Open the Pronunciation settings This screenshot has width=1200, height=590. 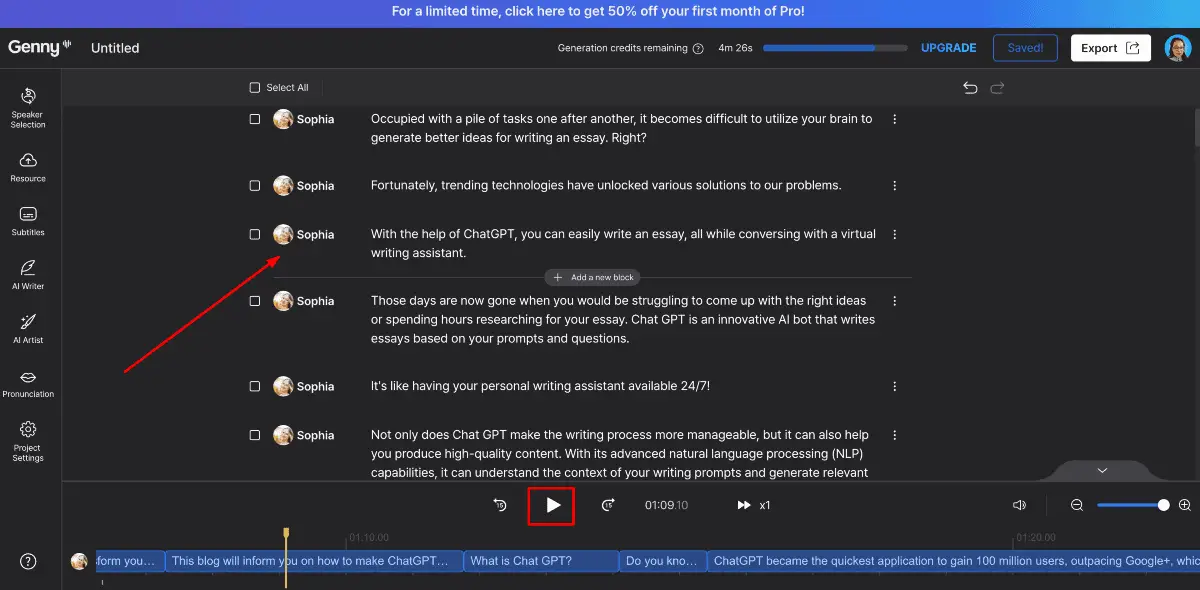click(28, 383)
